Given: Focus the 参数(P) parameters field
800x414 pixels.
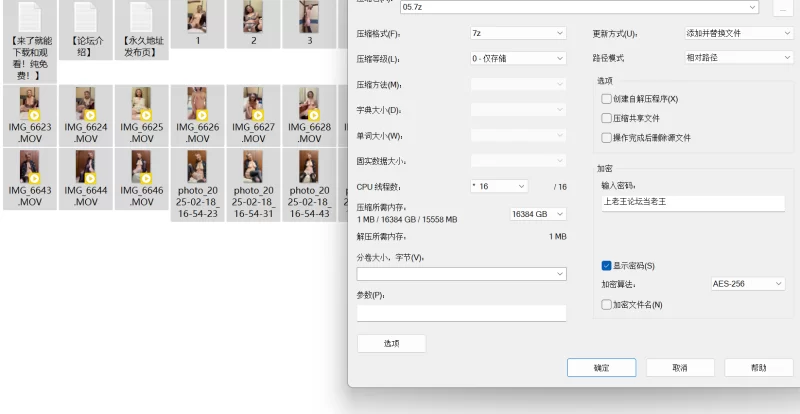Looking at the screenshot, I should pyautogui.click(x=461, y=313).
